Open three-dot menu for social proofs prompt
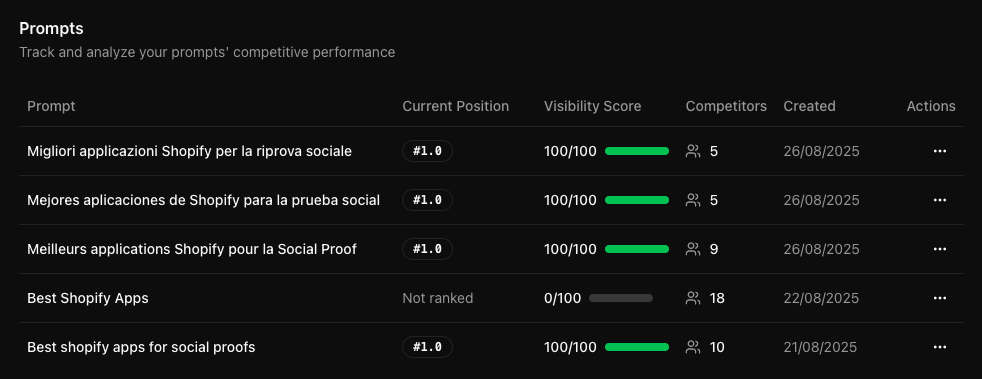Viewport: 982px width, 379px height. [939, 347]
